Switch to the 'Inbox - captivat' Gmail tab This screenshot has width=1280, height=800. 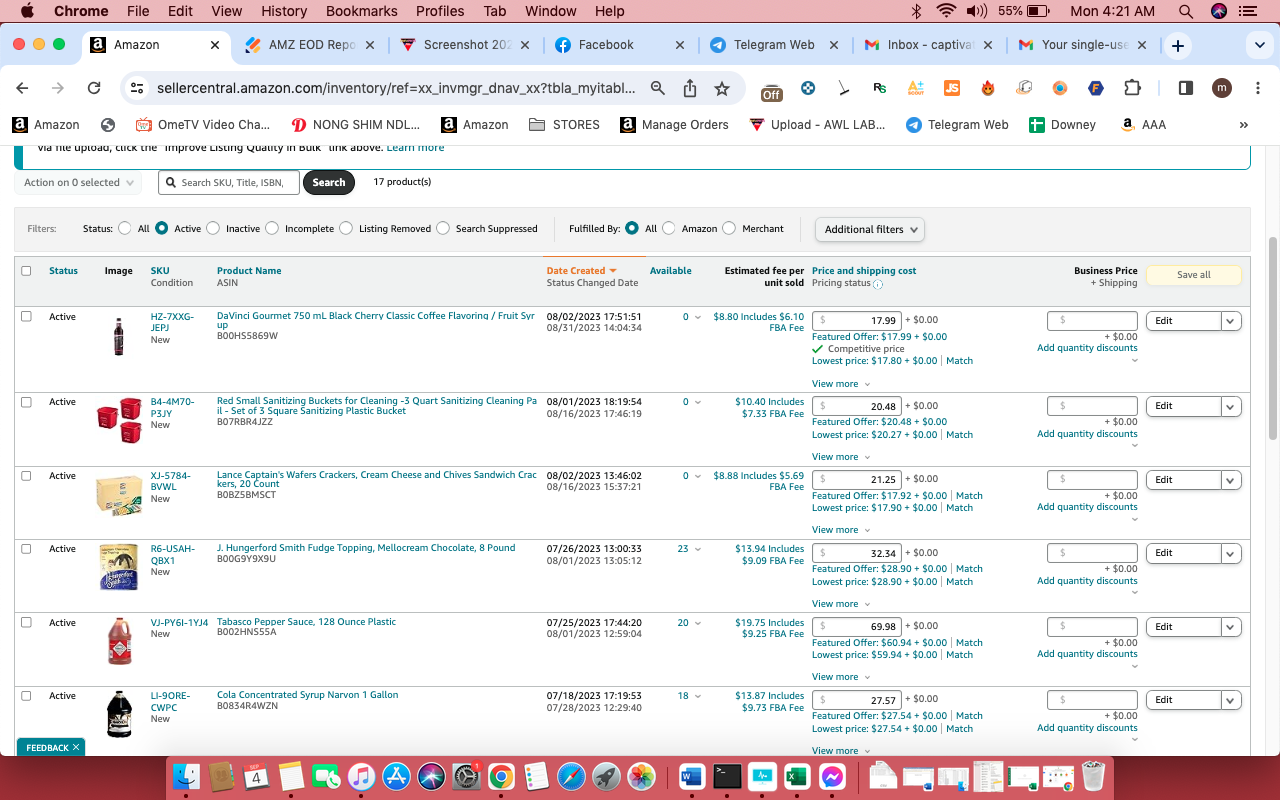click(x=930, y=45)
